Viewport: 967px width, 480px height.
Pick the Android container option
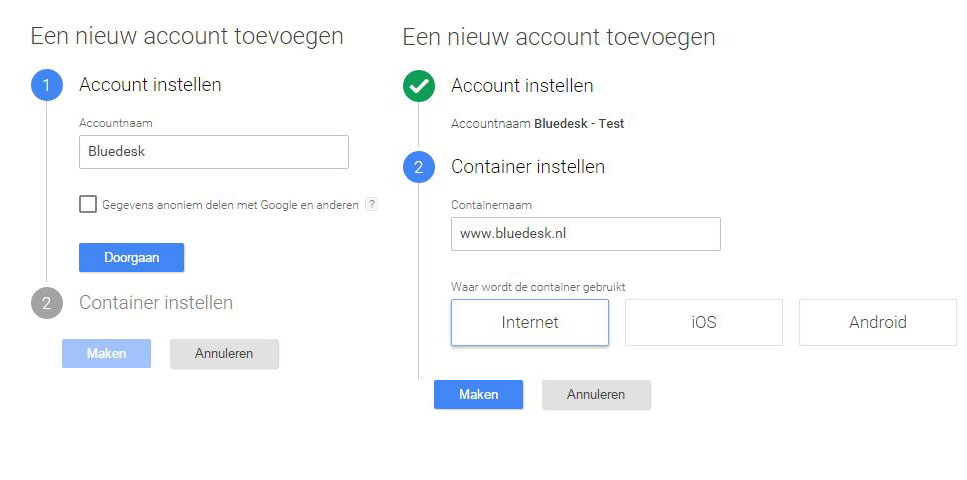click(877, 322)
